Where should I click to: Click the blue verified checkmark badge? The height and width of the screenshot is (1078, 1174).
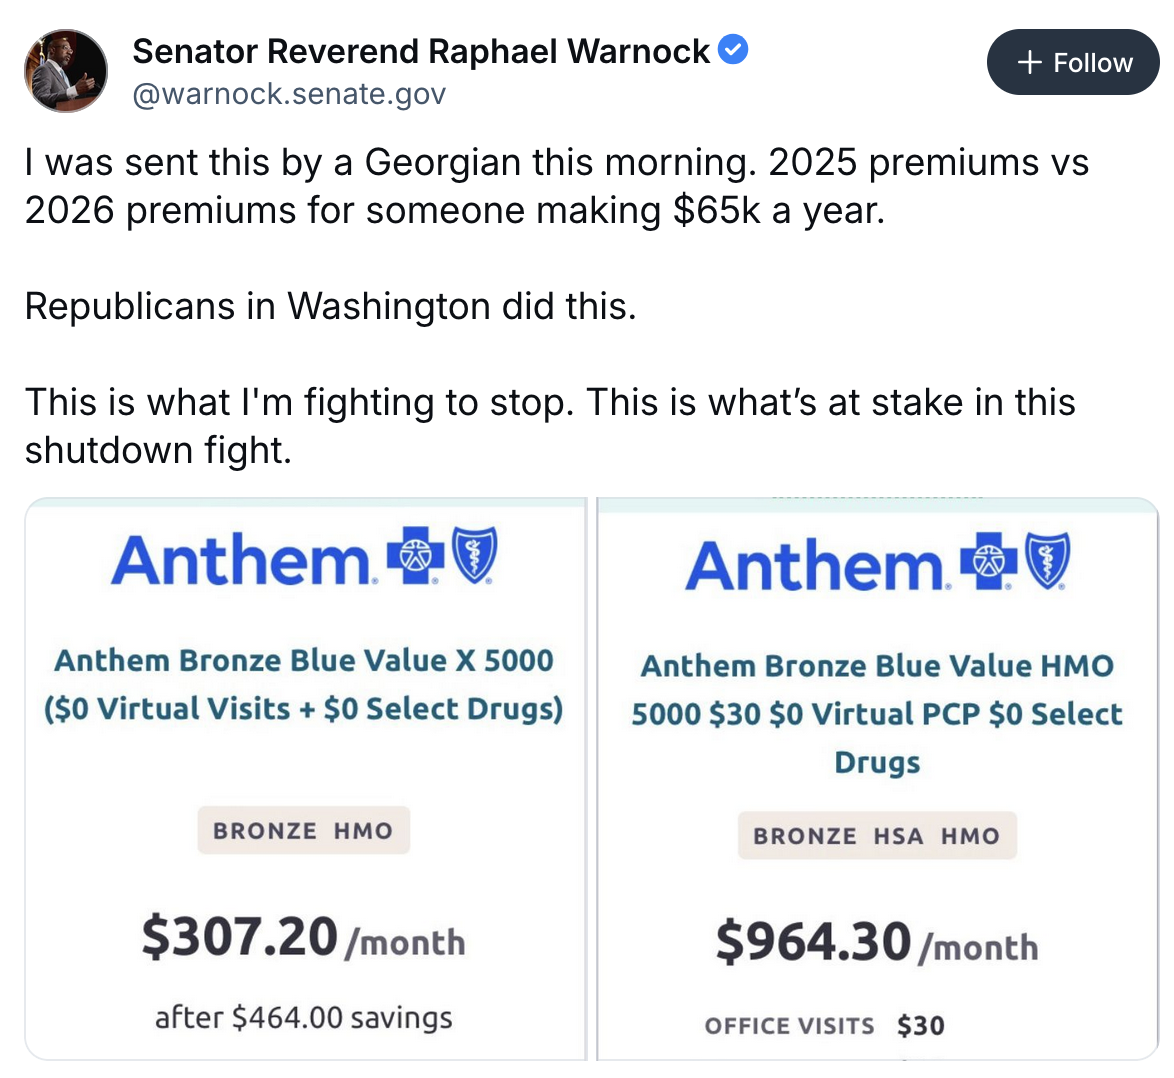[734, 49]
